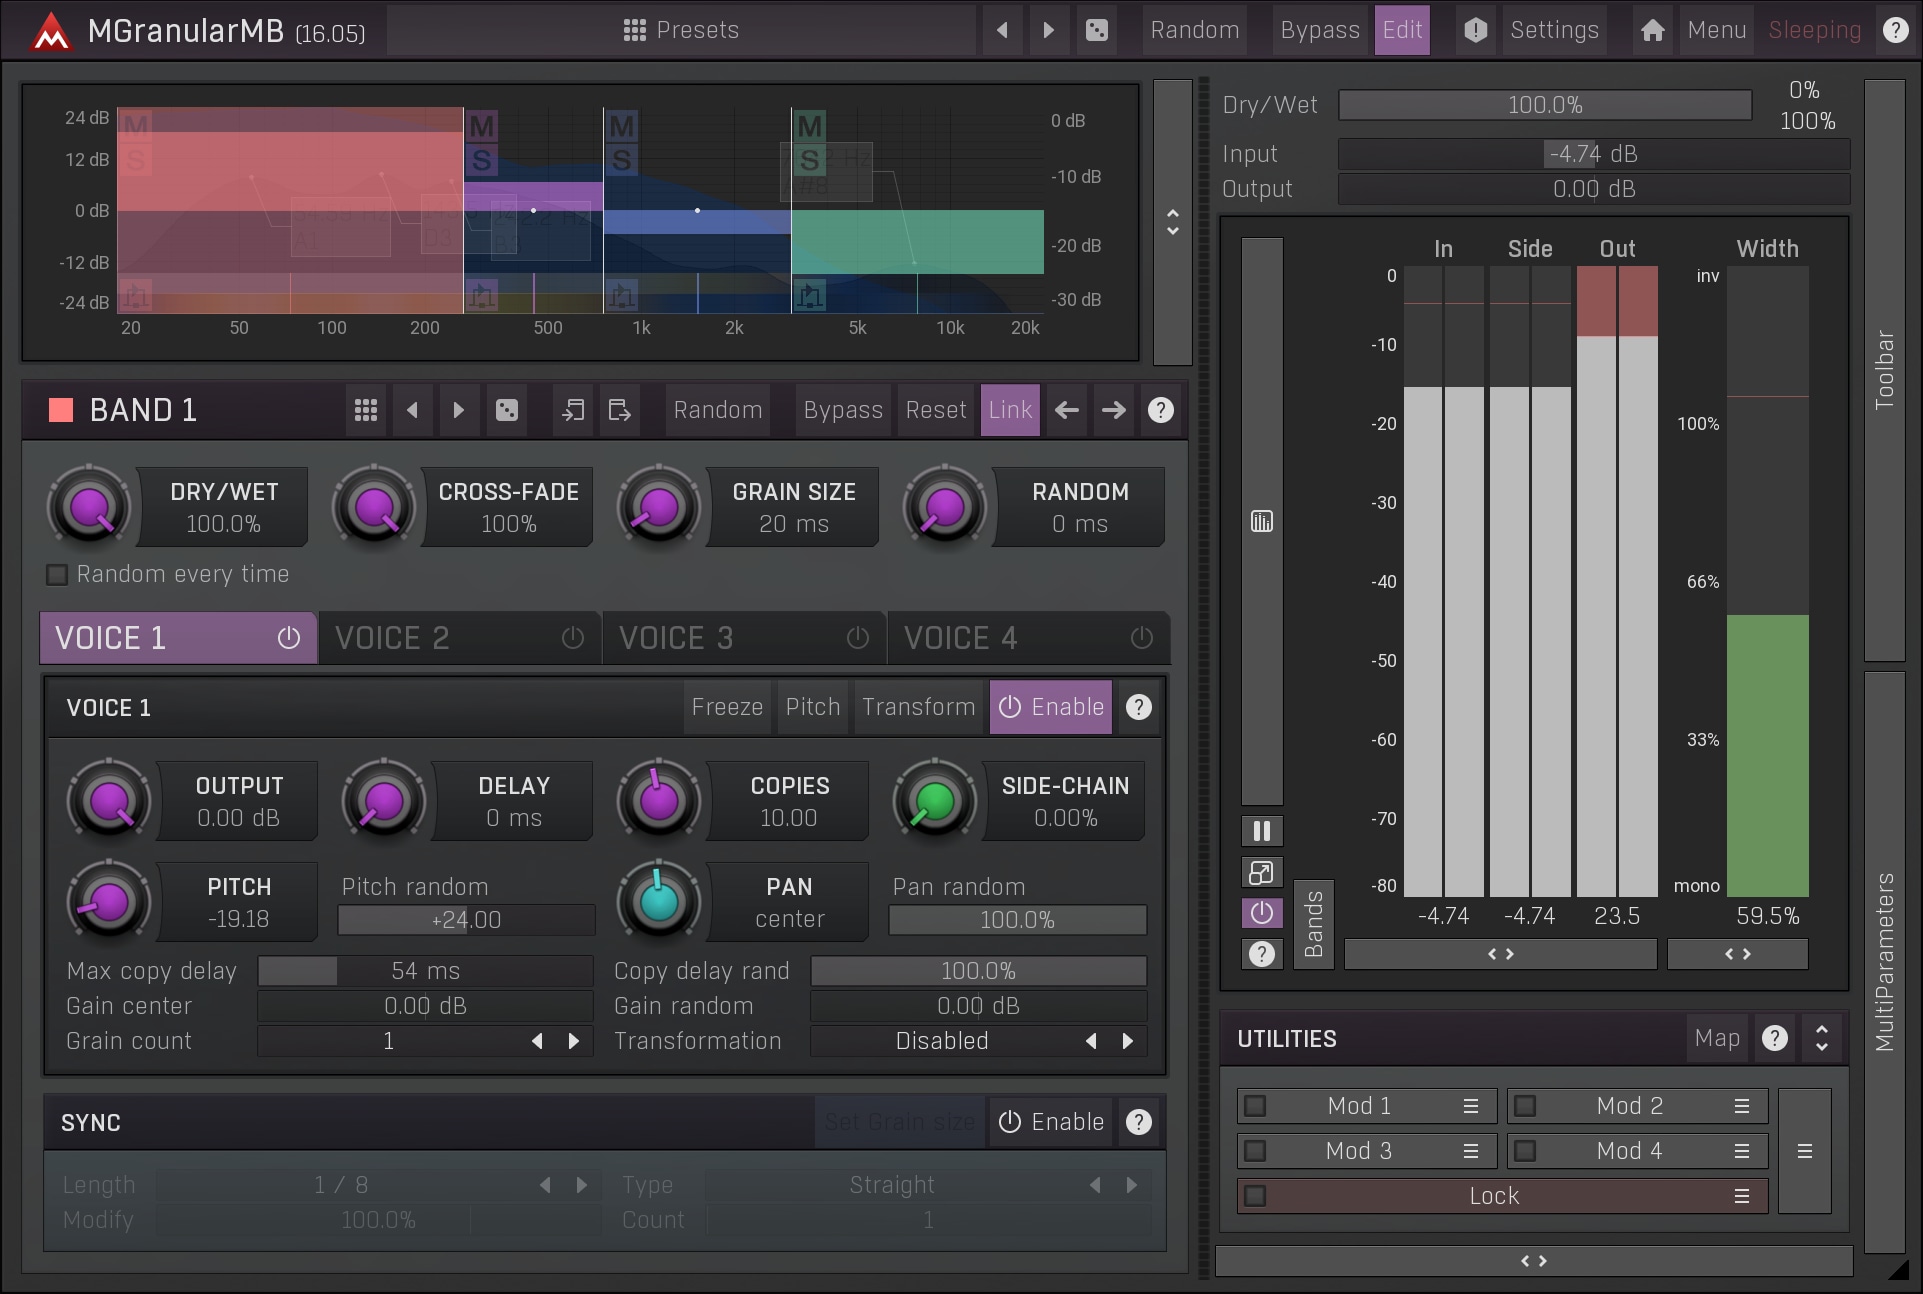The image size is (1923, 1294).
Task: Click the warning icon beside Settings
Action: tap(1475, 30)
